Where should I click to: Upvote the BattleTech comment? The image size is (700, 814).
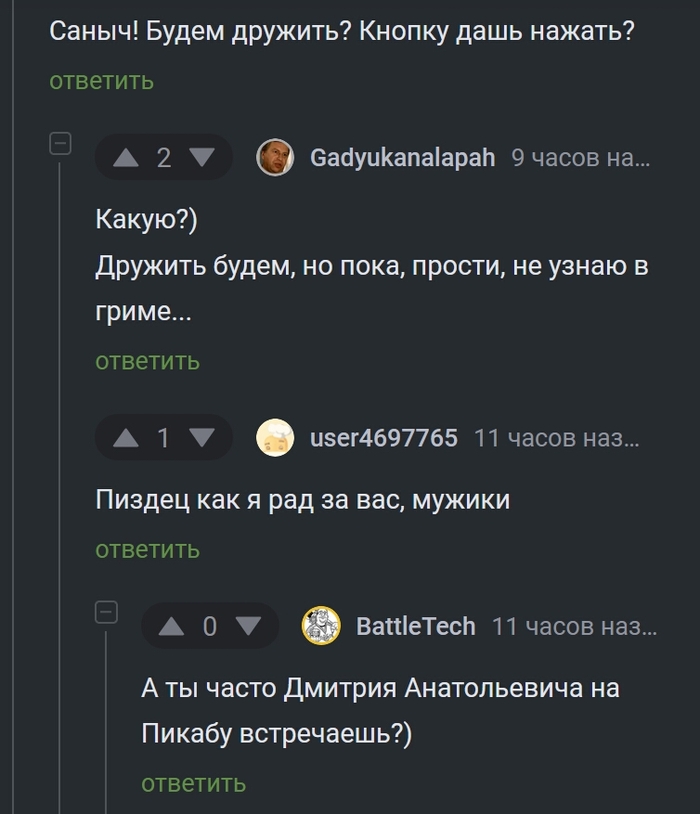tap(172, 627)
